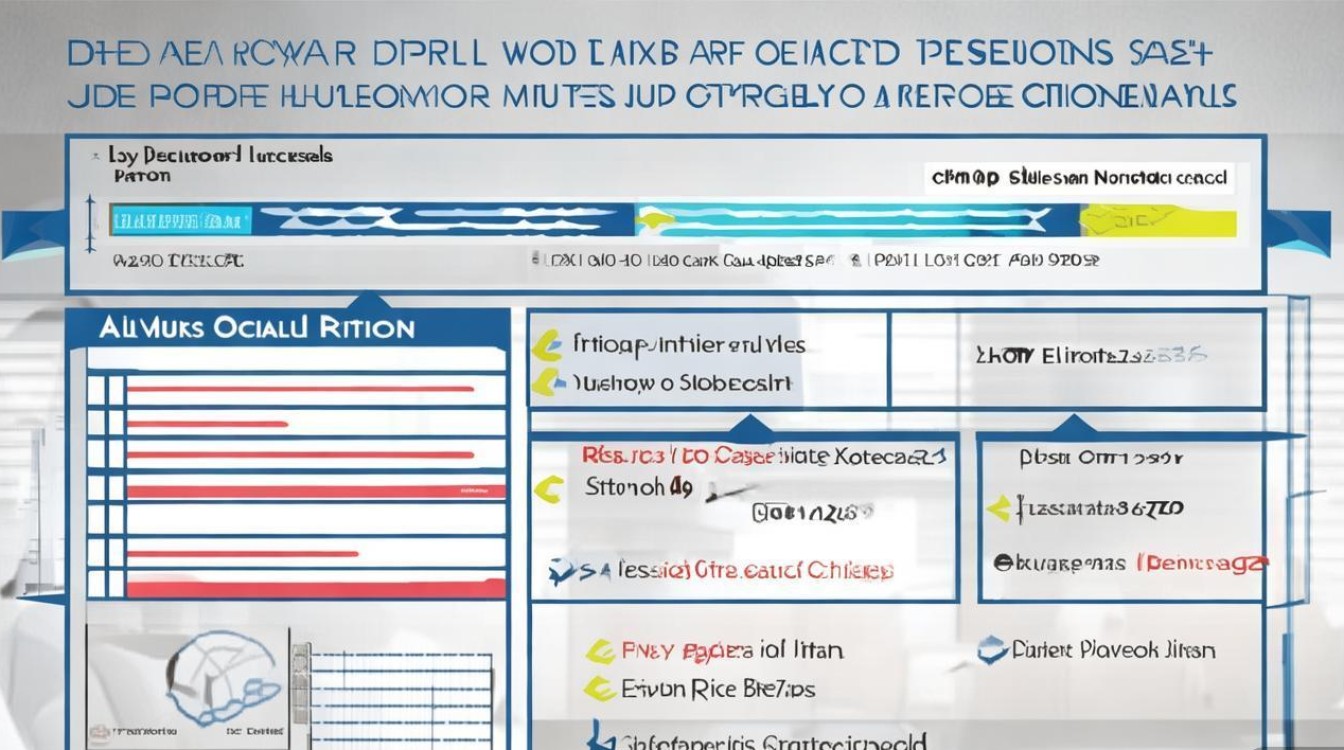Click the yellow icon next to "Fney" item
1344x750 pixels.
pyautogui.click(x=598, y=652)
